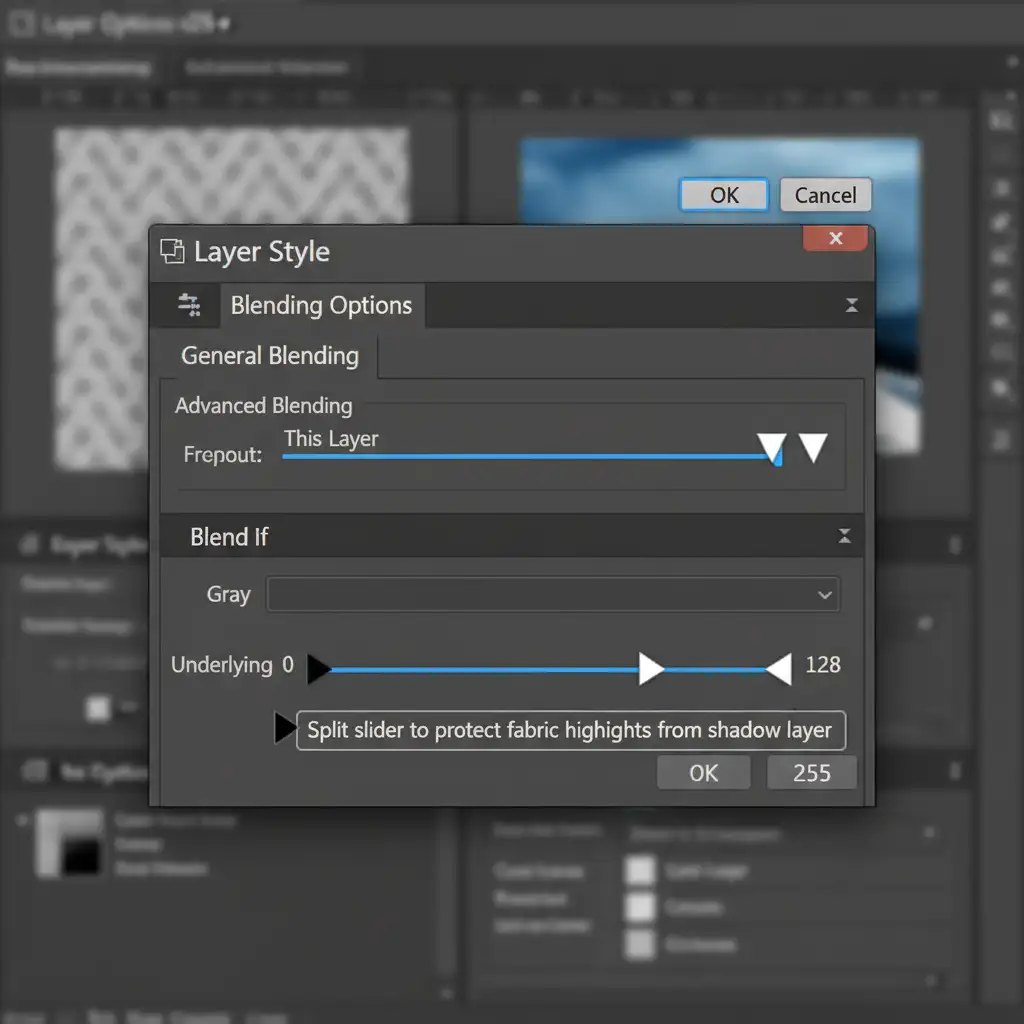Toggle the middle checkbox in bottom-right panel
Image resolution: width=1024 pixels, height=1024 pixels.
pos(639,907)
